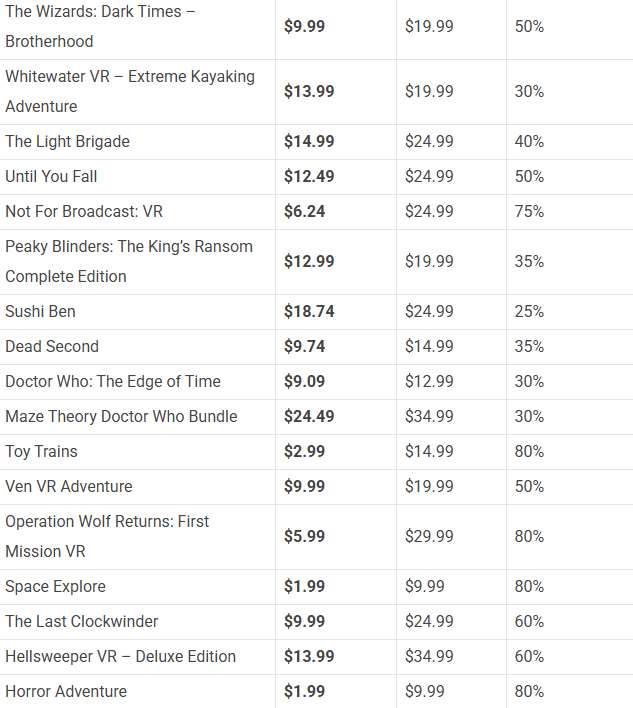Click The Light Brigade game name
The height and width of the screenshot is (708, 633).
(x=67, y=142)
